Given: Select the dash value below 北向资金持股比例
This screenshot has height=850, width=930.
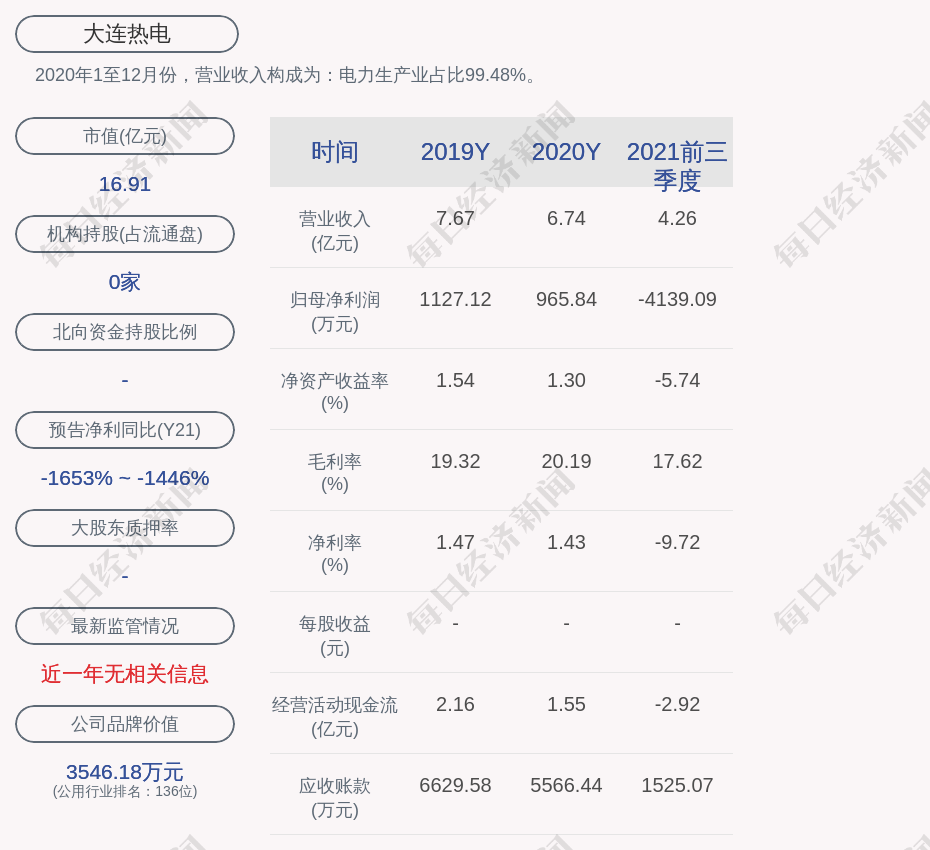Looking at the screenshot, I should click(125, 380).
